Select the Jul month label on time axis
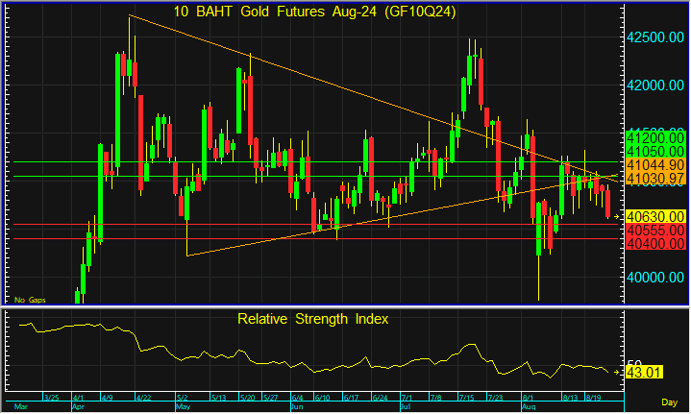This screenshot has height=414, width=691. point(406,408)
